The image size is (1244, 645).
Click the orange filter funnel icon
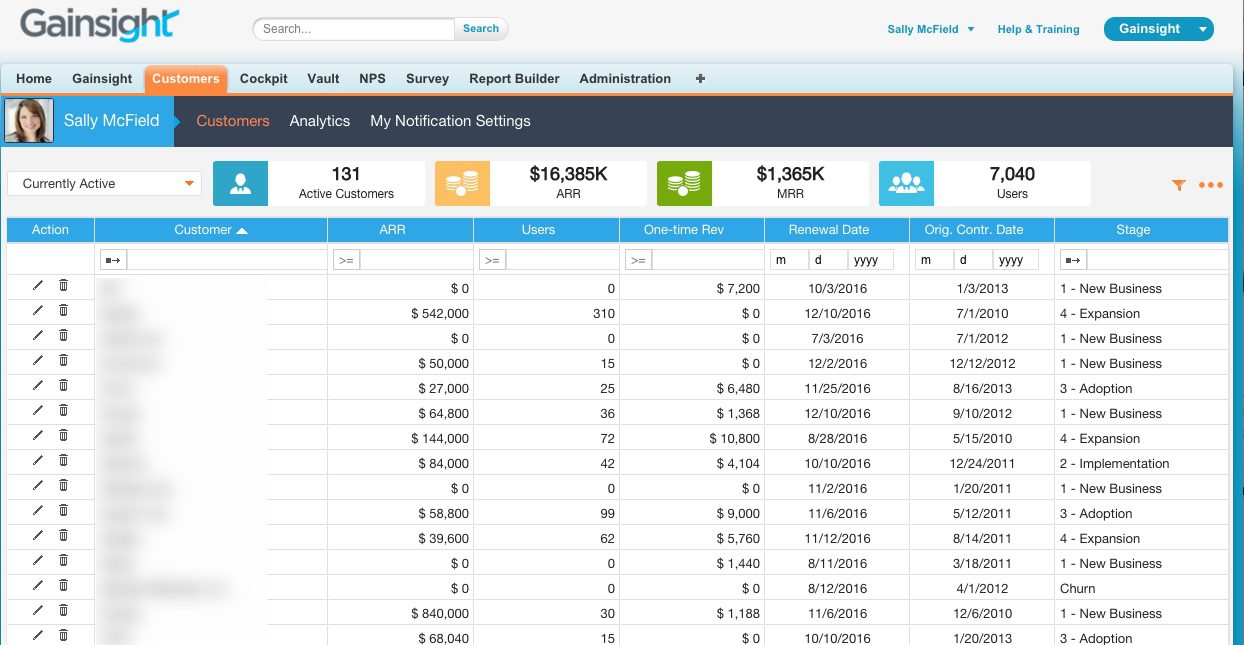pyautogui.click(x=1179, y=185)
